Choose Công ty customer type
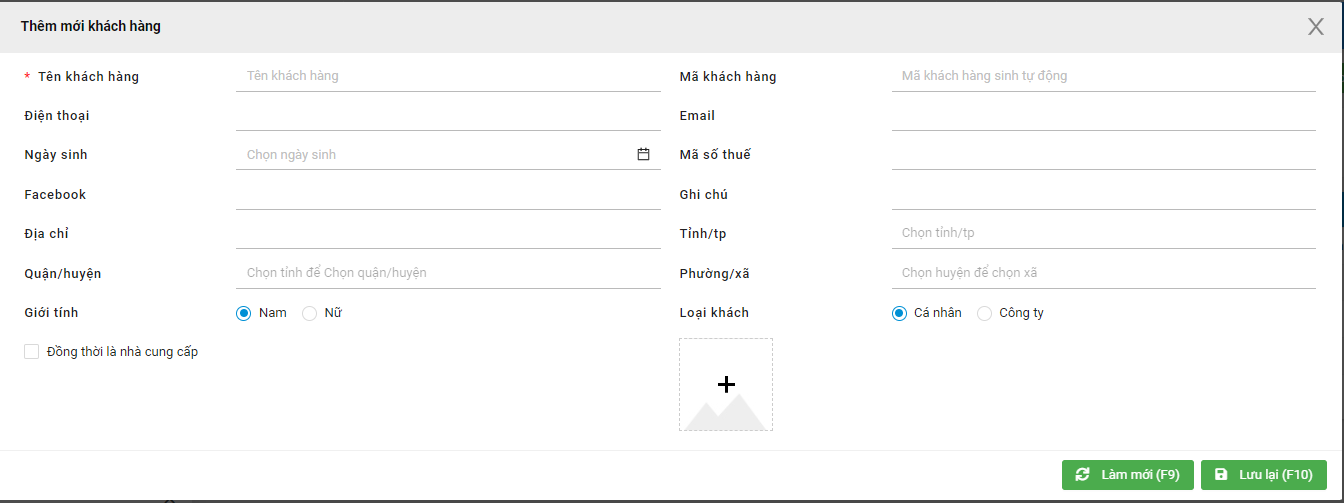Image resolution: width=1344 pixels, height=503 pixels. 984,313
